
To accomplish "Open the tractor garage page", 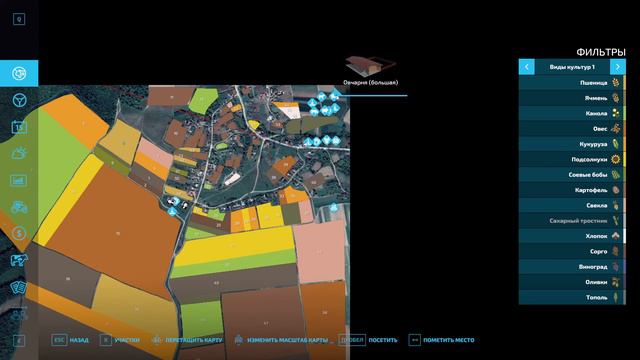I will coord(19,207).
